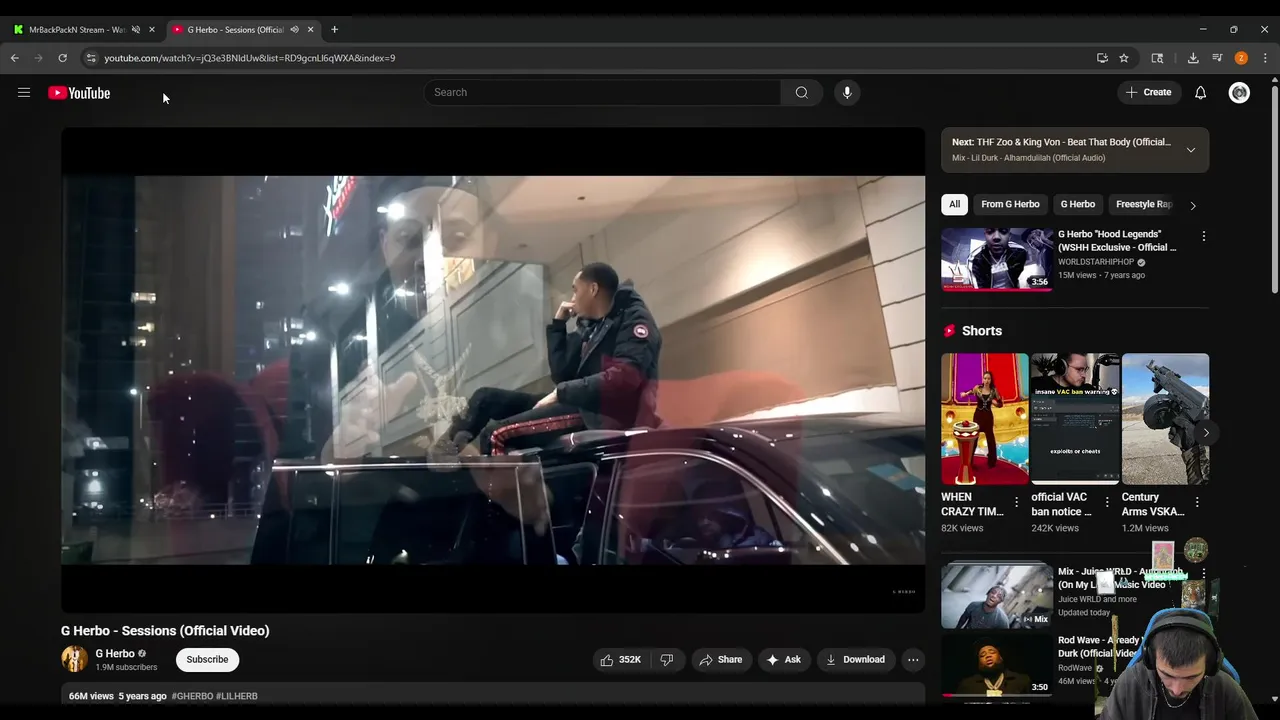
Task: Open options for Century Arms VSKA short
Action: pyautogui.click(x=1197, y=502)
